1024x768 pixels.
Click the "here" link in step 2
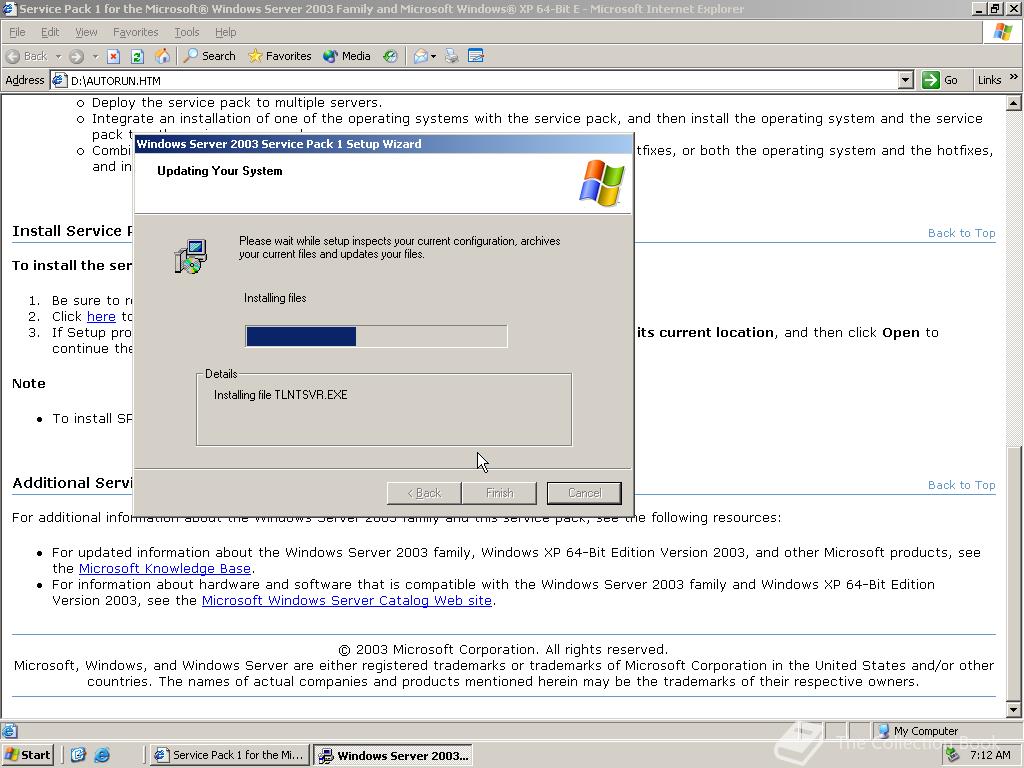(x=101, y=317)
